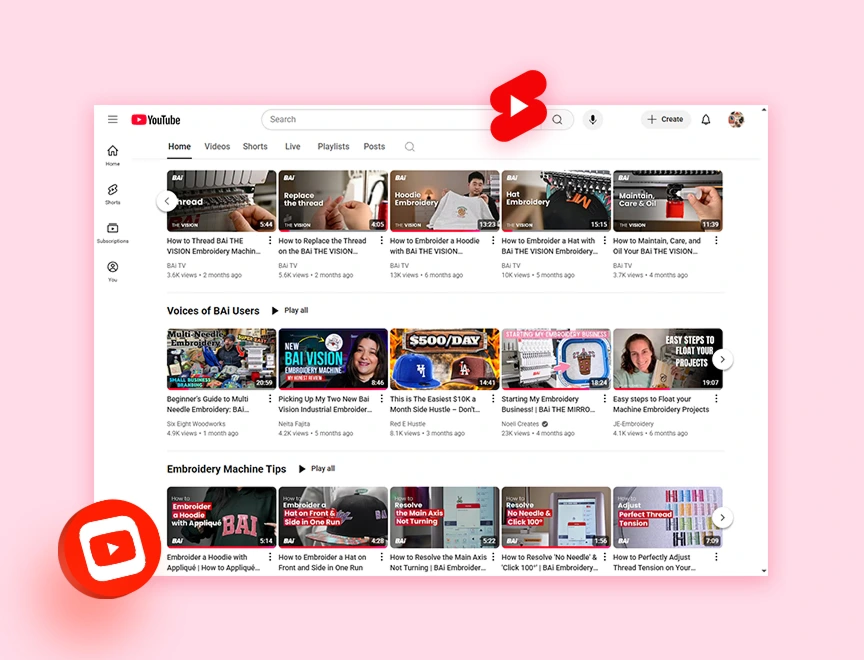Open options for Easiest $10K video
The height and width of the screenshot is (660, 864).
tap(493, 398)
